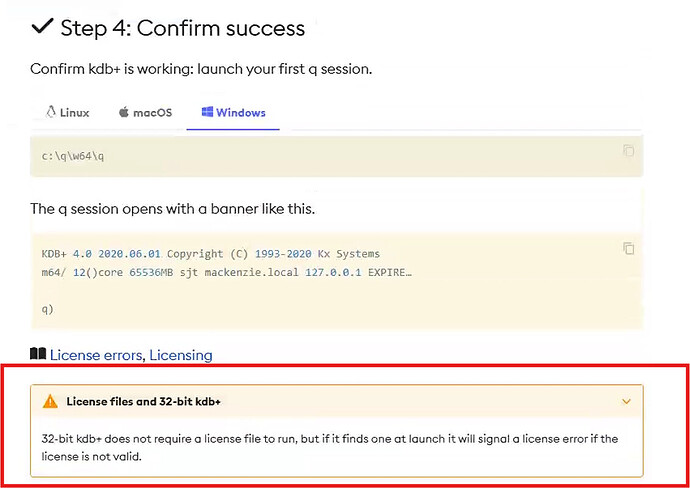
Task: Copy the c:\q\w64\q command with copy icon
Action: tap(628, 150)
